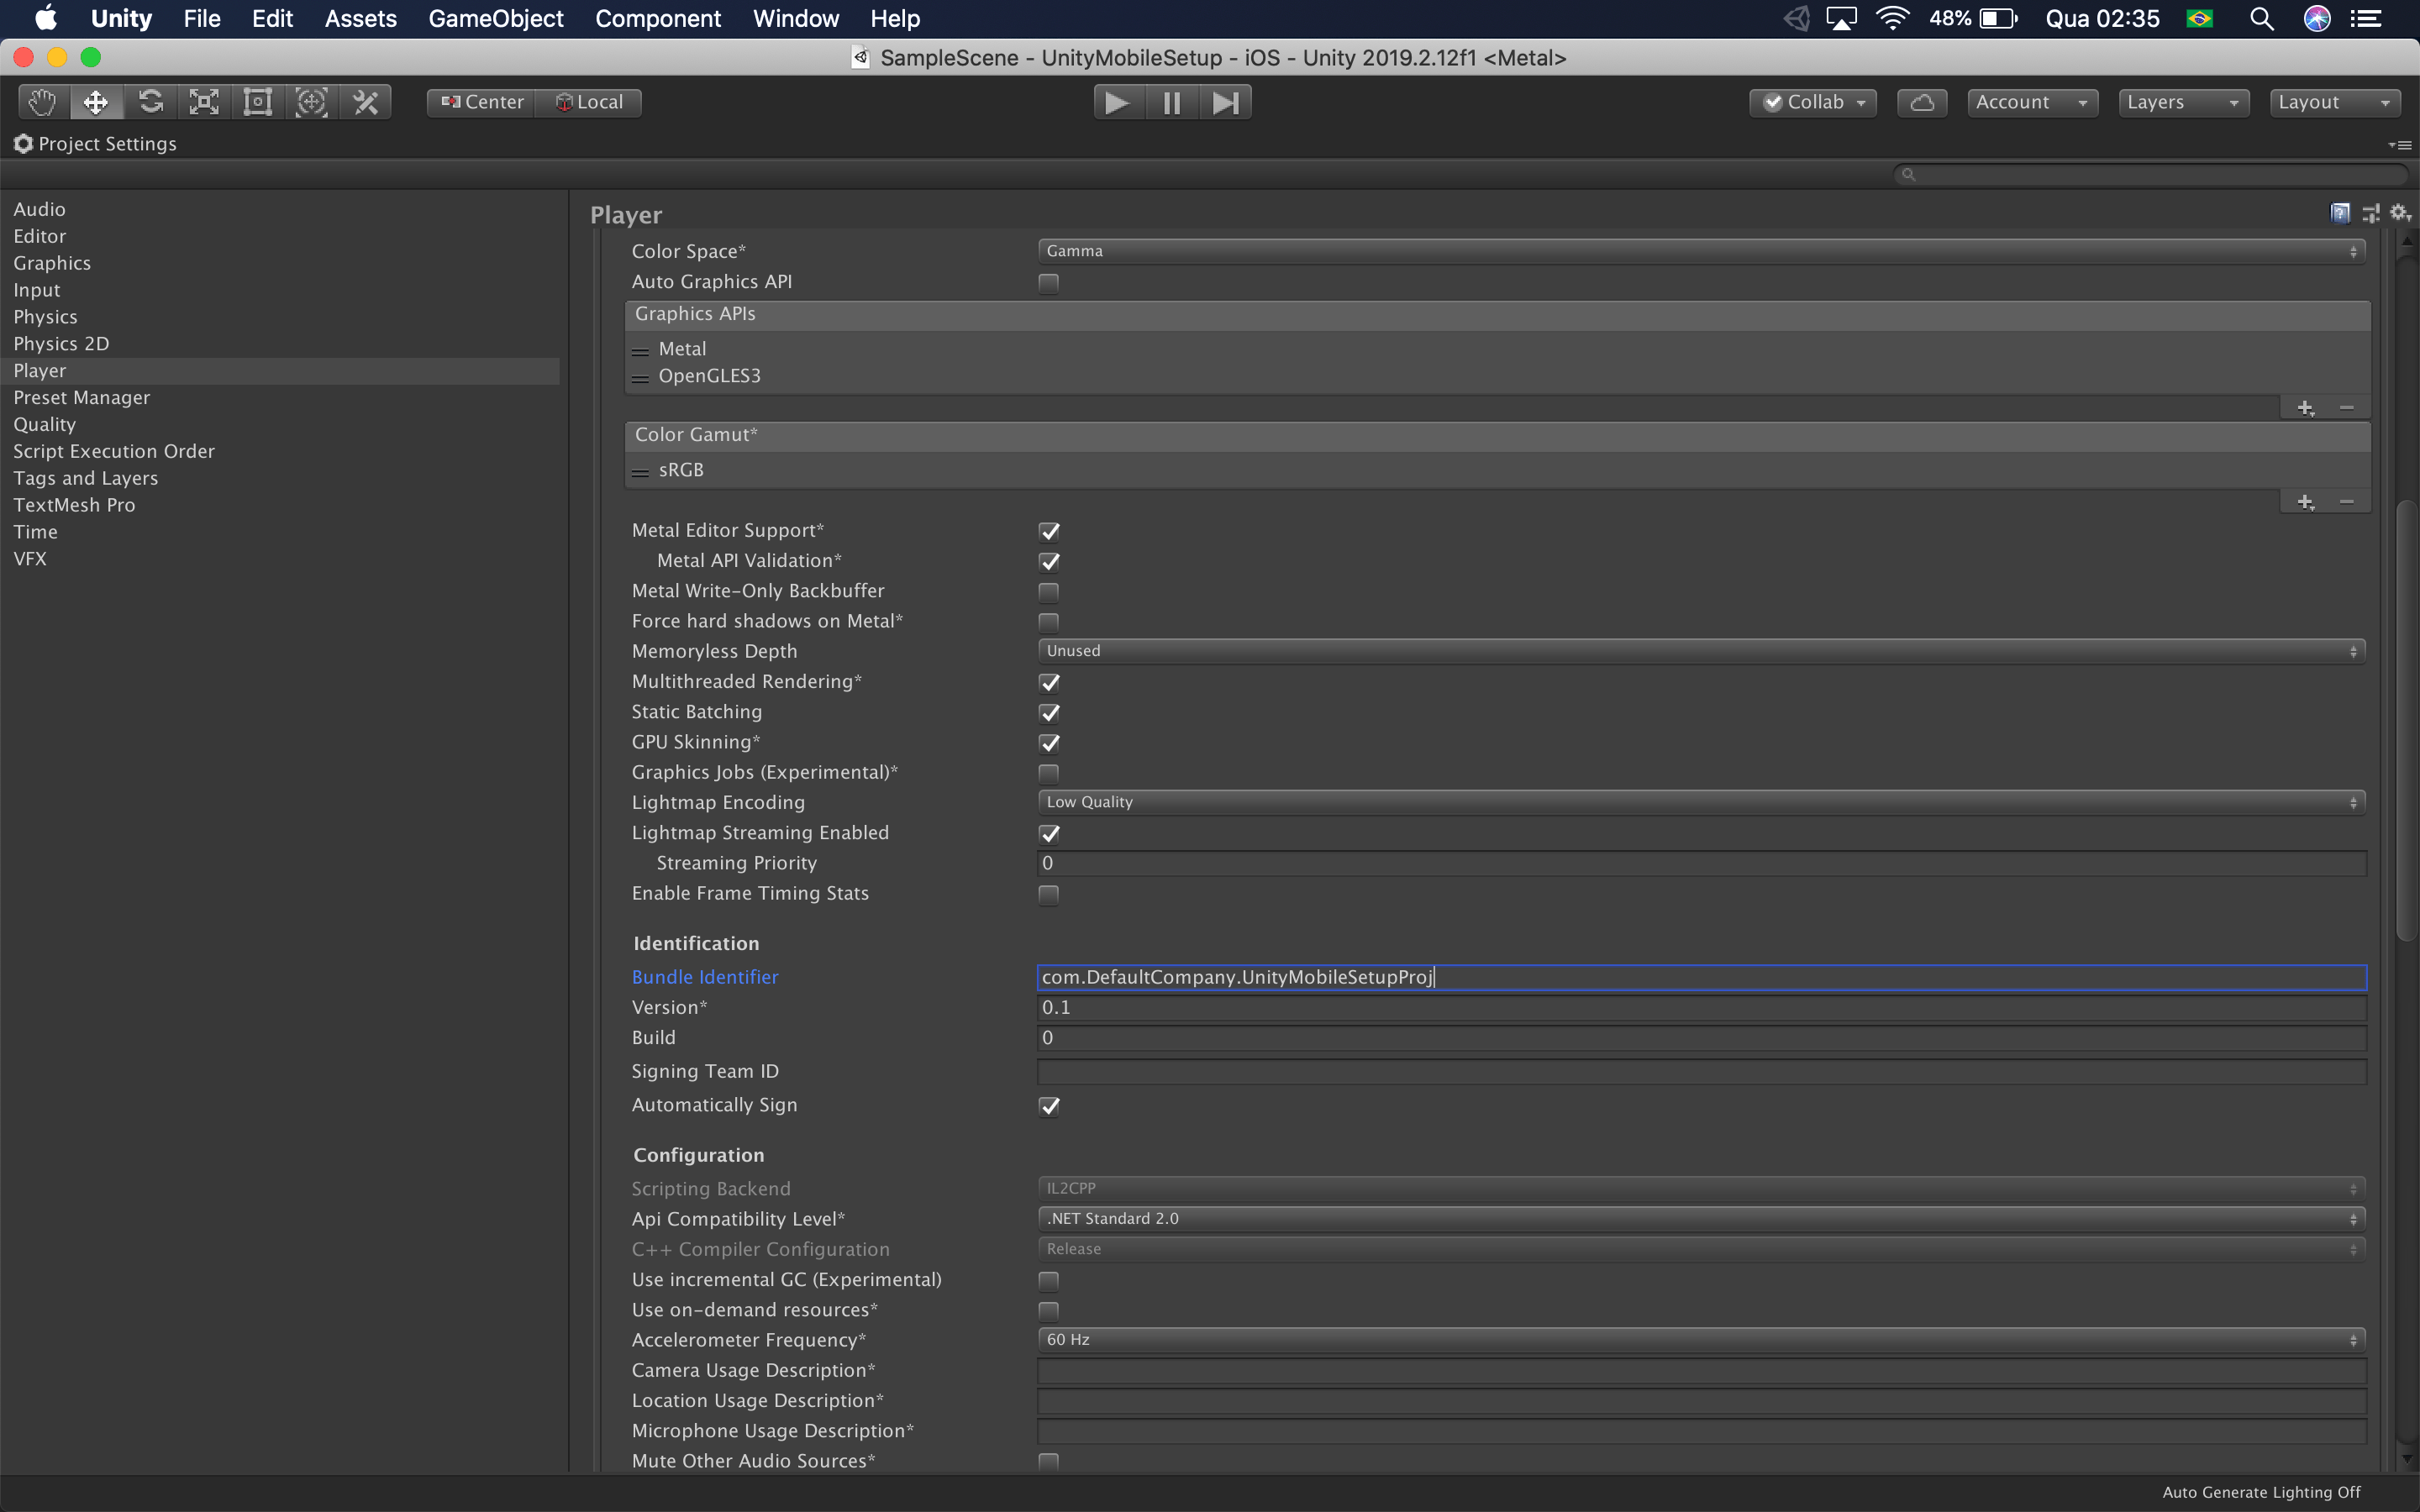
Task: Open the Component menu
Action: (658, 18)
